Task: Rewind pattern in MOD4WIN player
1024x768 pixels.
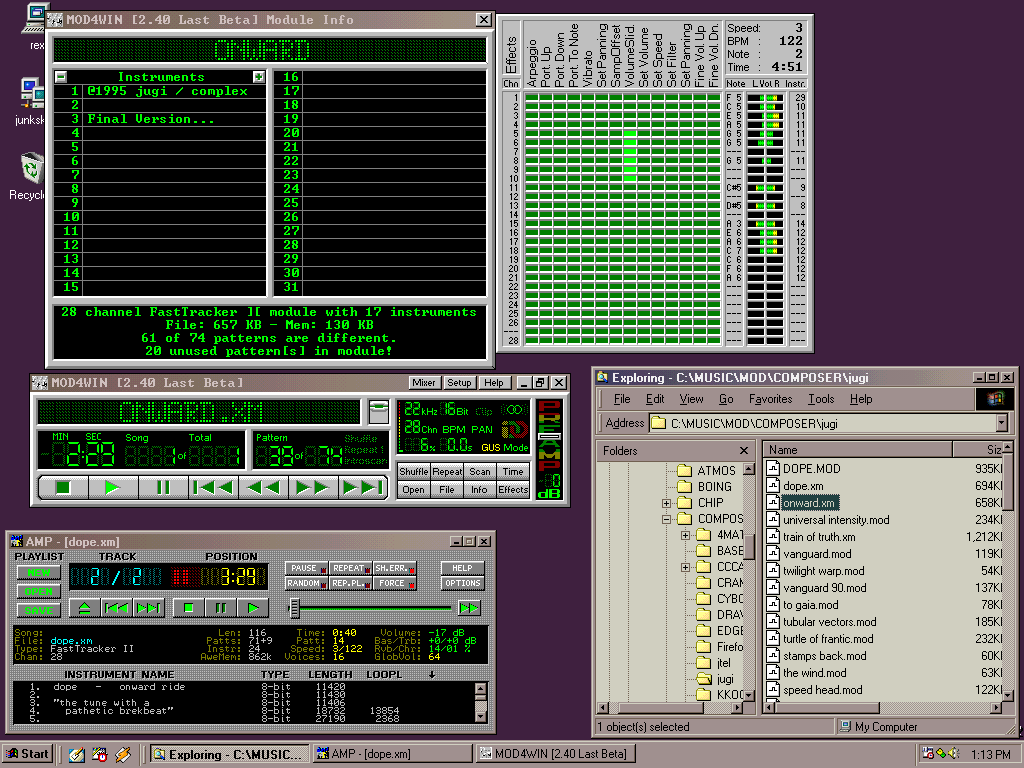Action: tap(264, 487)
